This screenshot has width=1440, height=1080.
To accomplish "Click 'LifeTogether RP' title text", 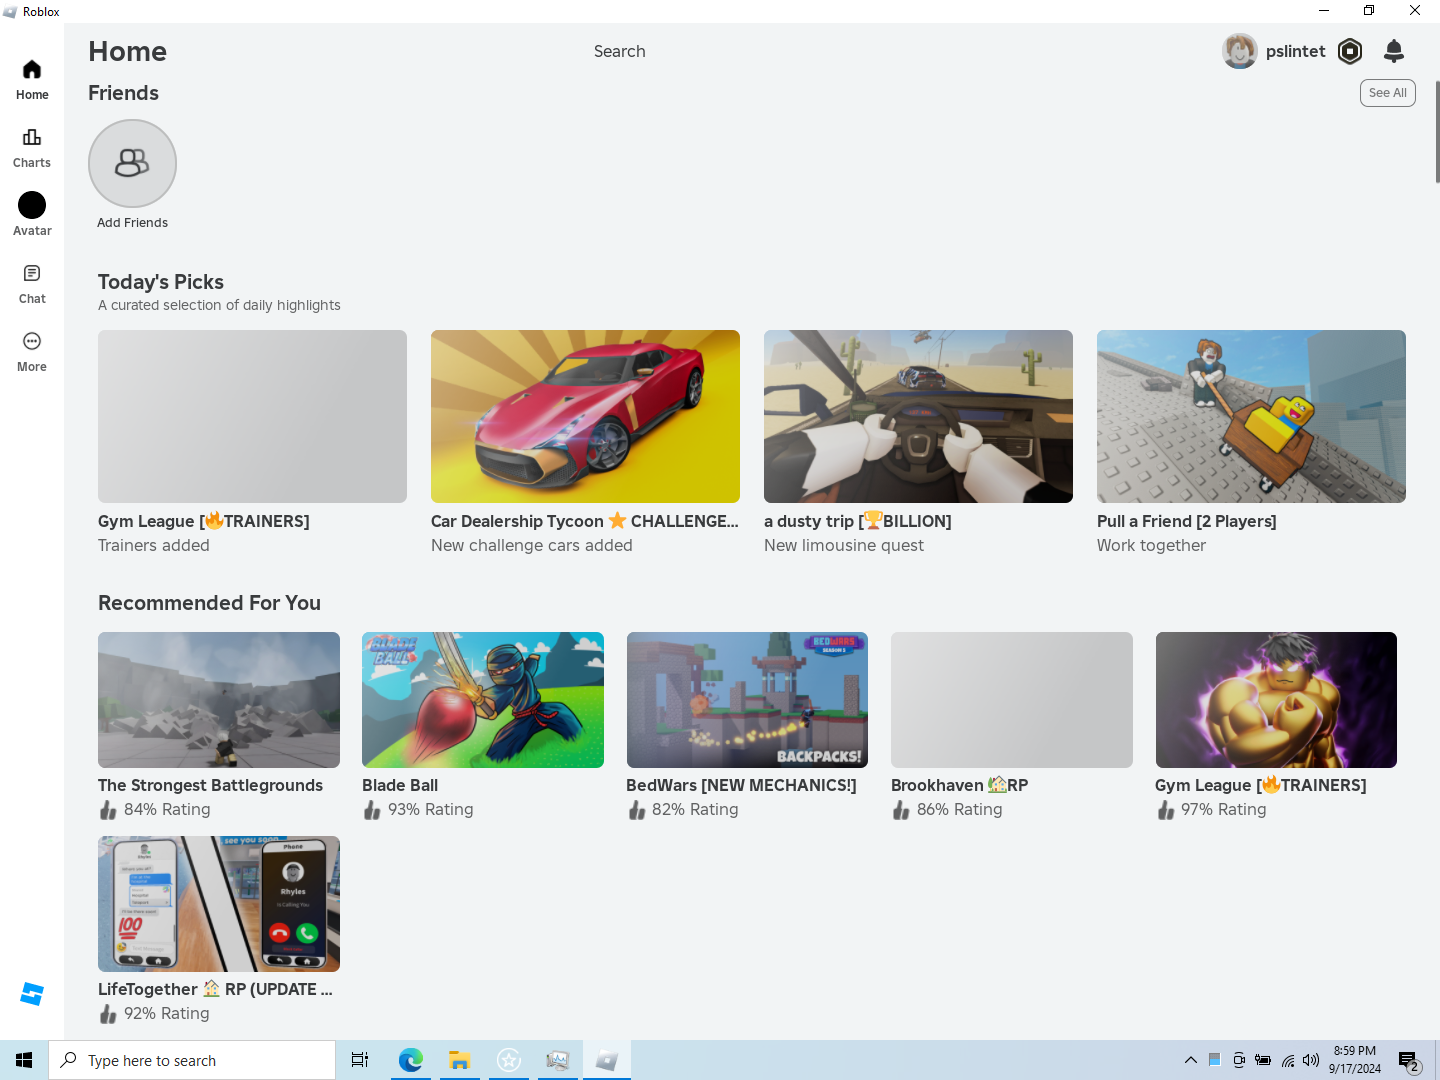I will tap(215, 989).
